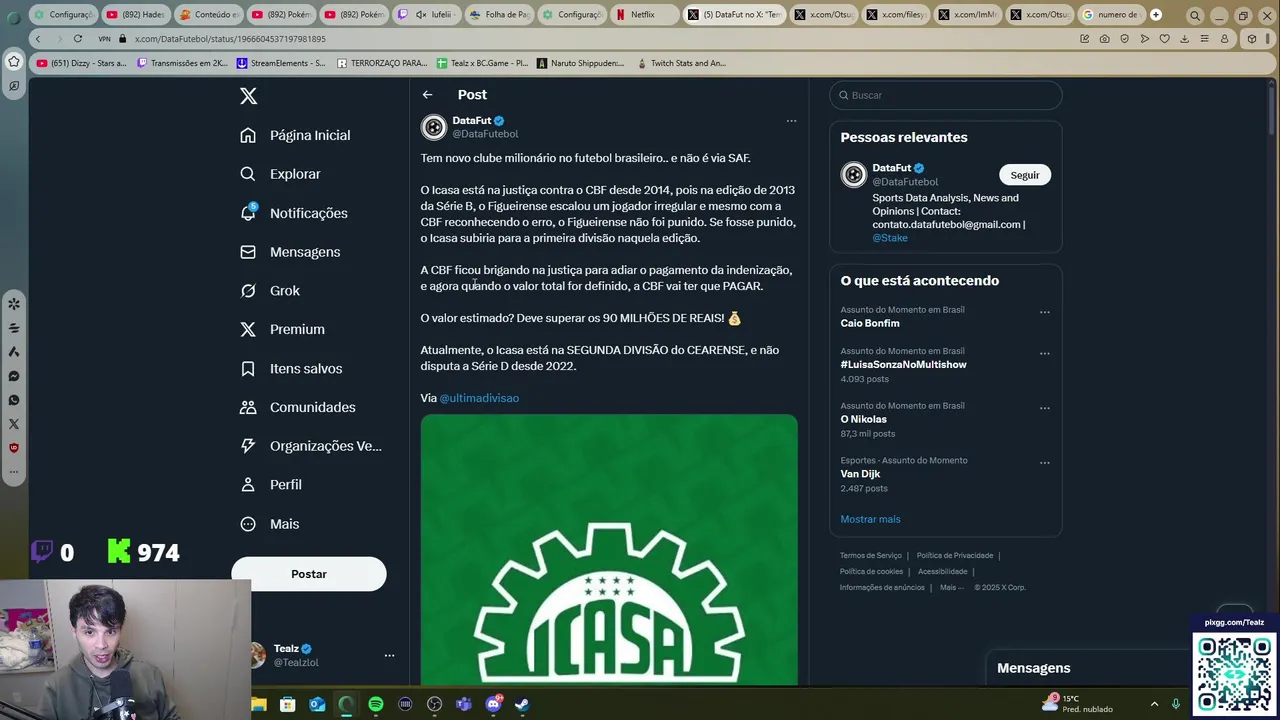1280x720 pixels.
Task: Open the browser sidebar three-dots options
Action: [x=14, y=471]
